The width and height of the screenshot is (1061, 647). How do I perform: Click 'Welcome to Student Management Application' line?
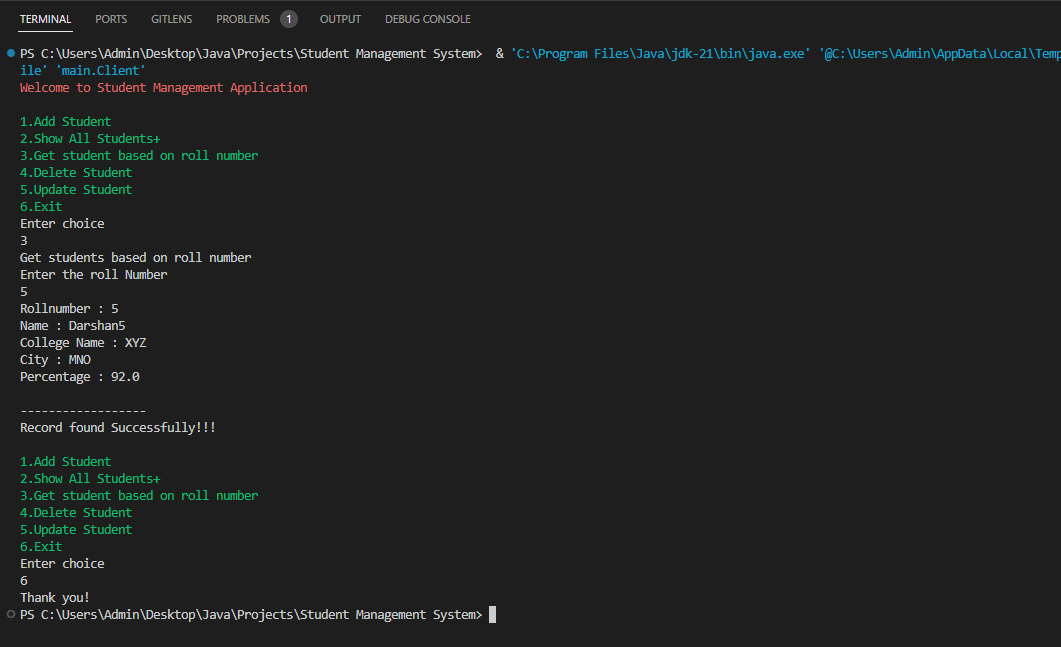(x=164, y=87)
